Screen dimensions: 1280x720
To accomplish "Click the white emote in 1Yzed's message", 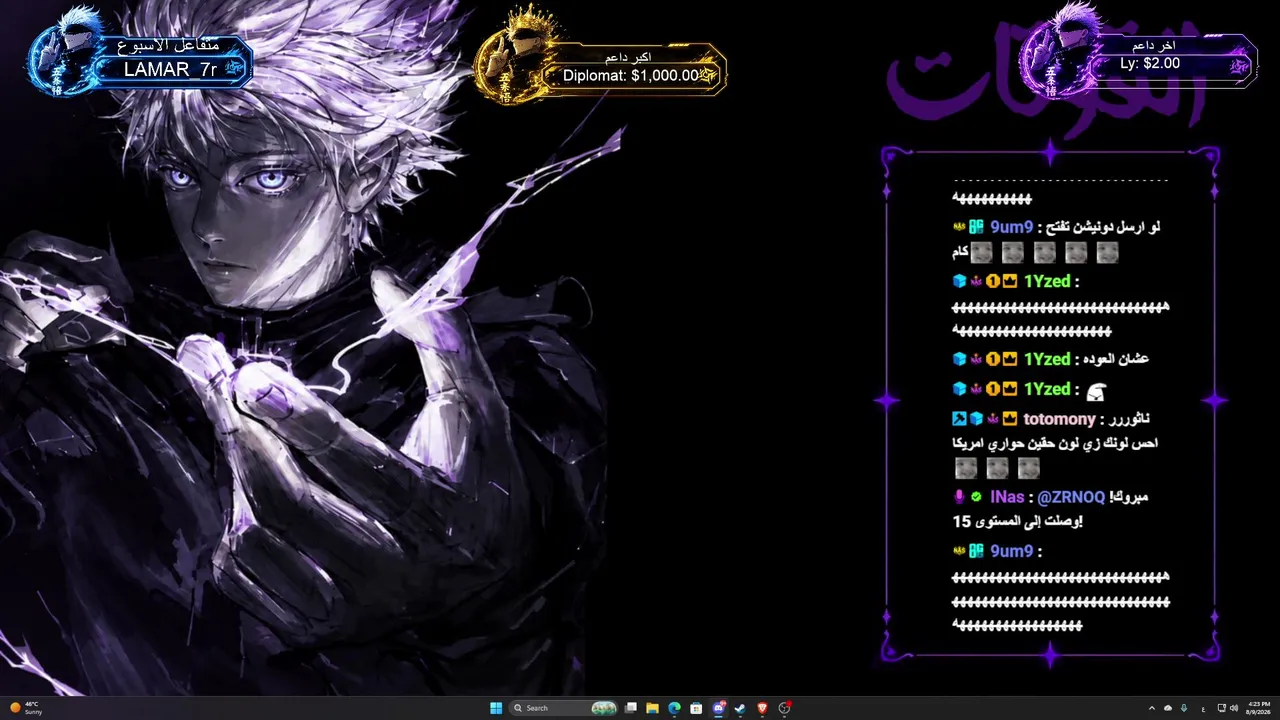I will 1095,391.
